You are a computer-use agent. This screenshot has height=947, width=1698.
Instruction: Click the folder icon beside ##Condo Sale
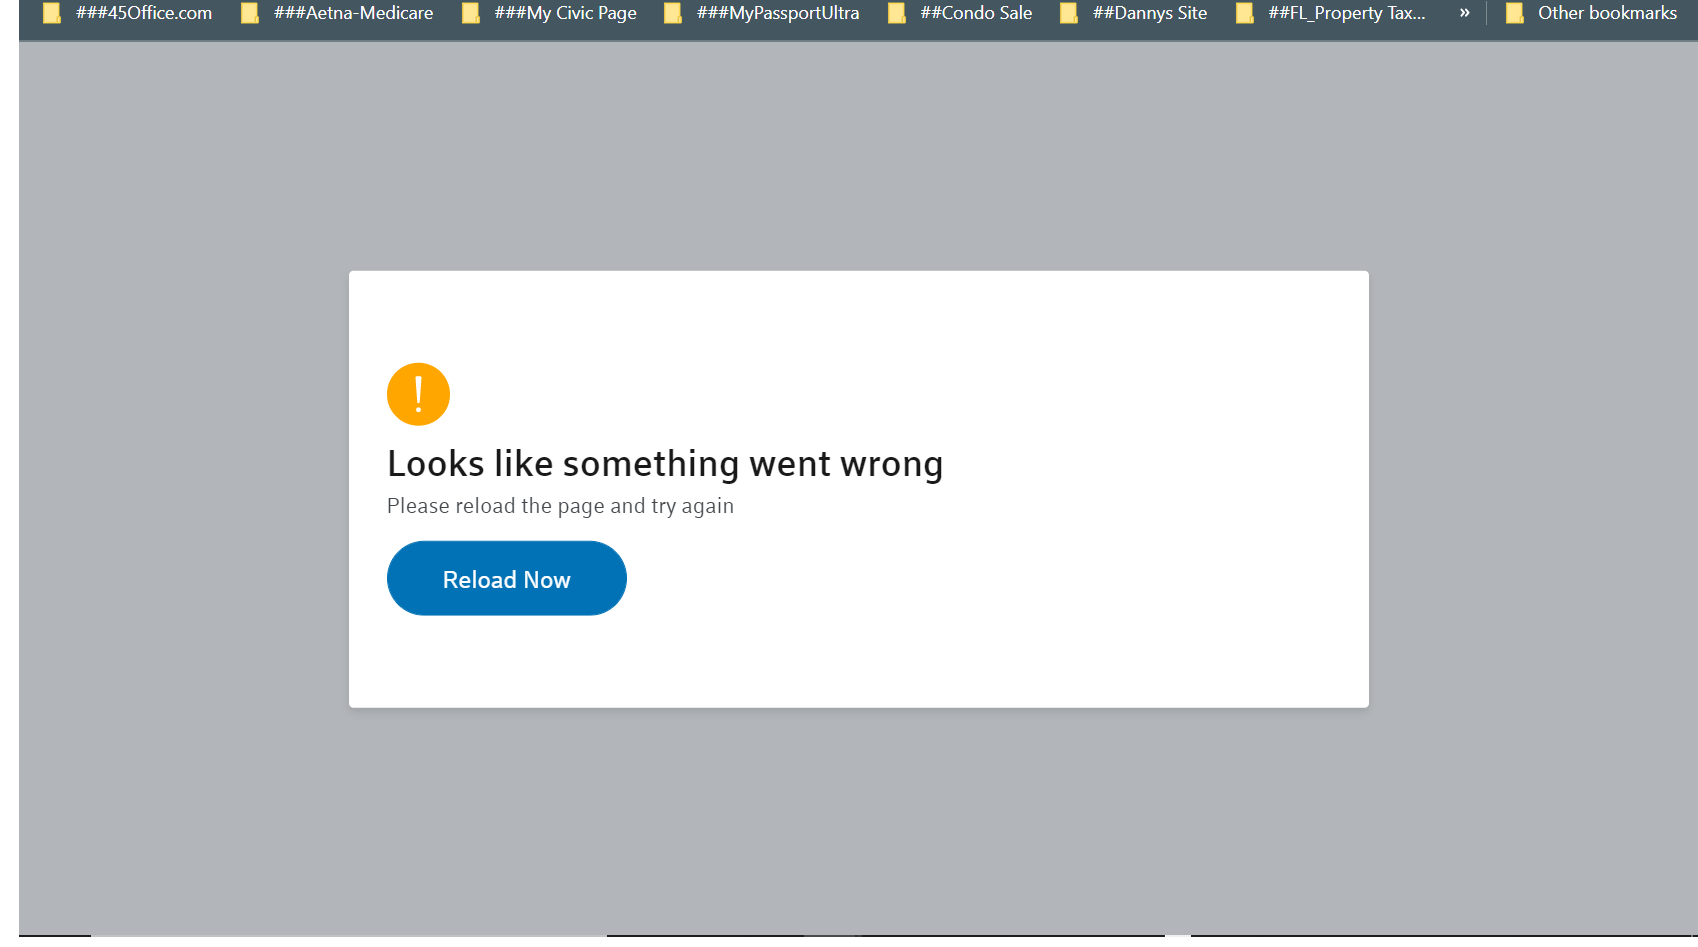point(897,13)
